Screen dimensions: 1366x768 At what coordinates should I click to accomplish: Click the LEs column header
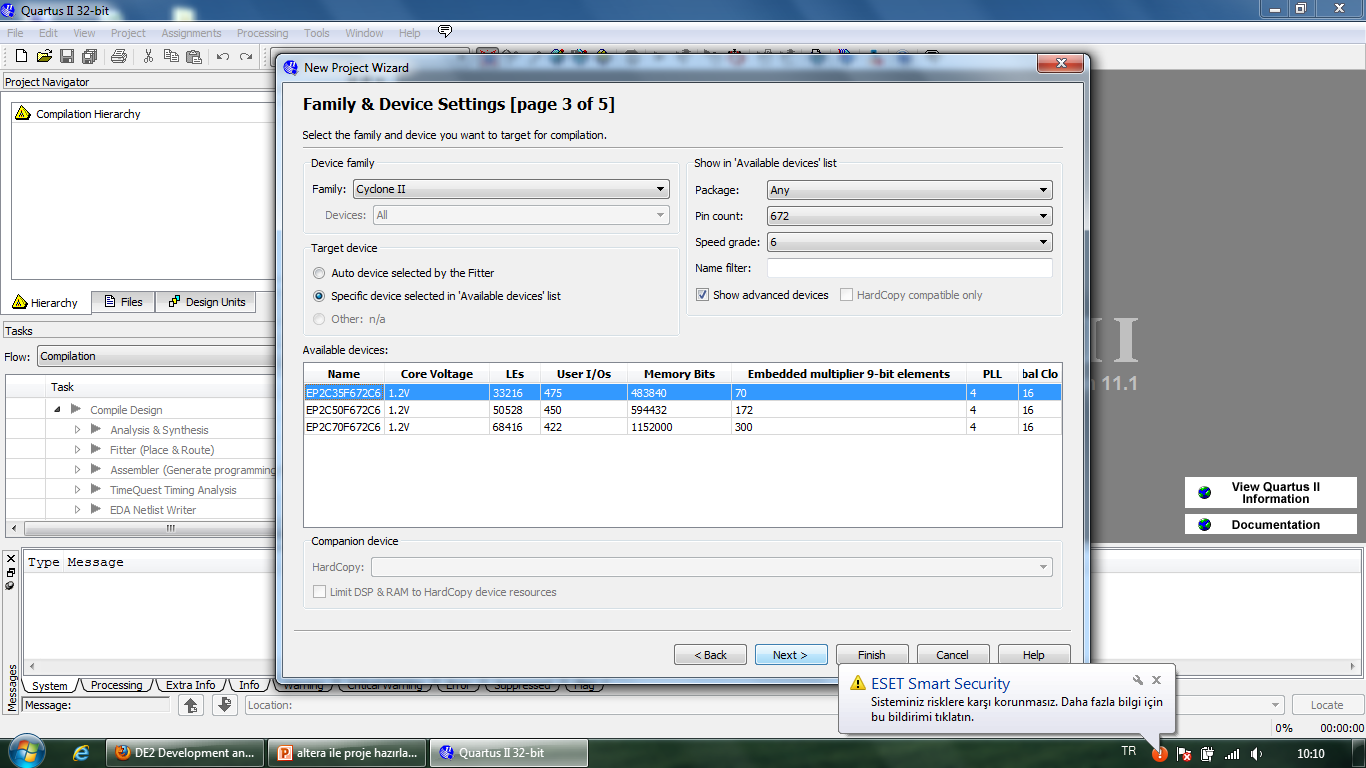[515, 374]
